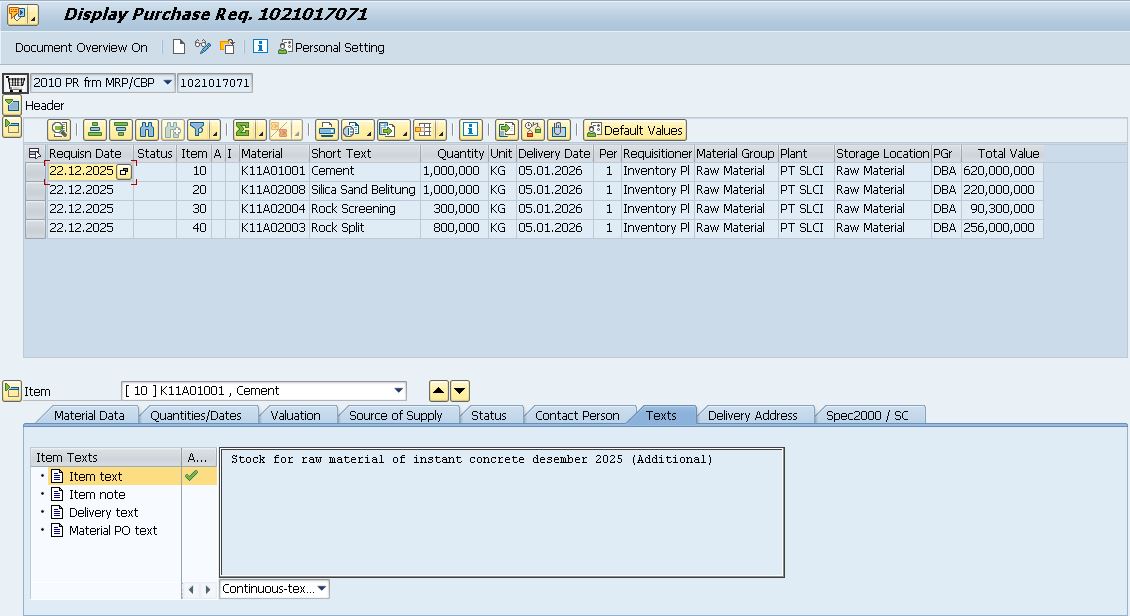
Task: Click the Create new document icon
Action: point(179,47)
